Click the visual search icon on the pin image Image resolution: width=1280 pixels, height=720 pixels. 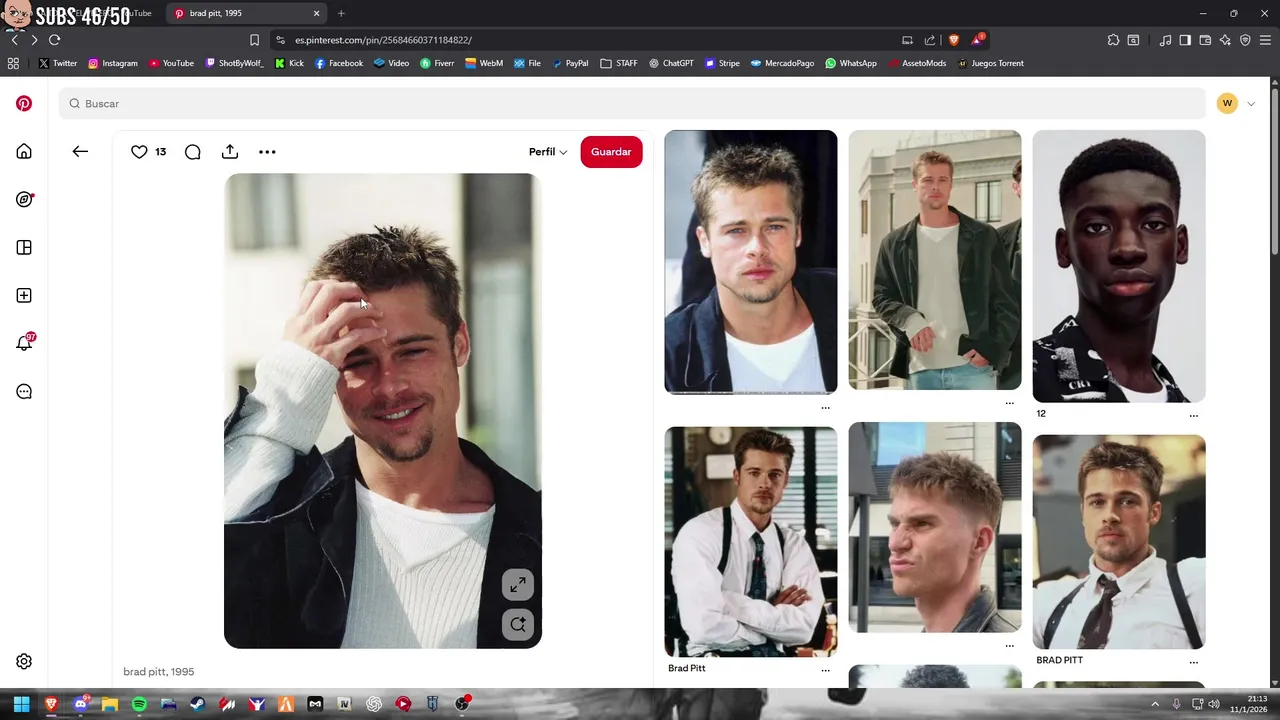click(x=518, y=625)
